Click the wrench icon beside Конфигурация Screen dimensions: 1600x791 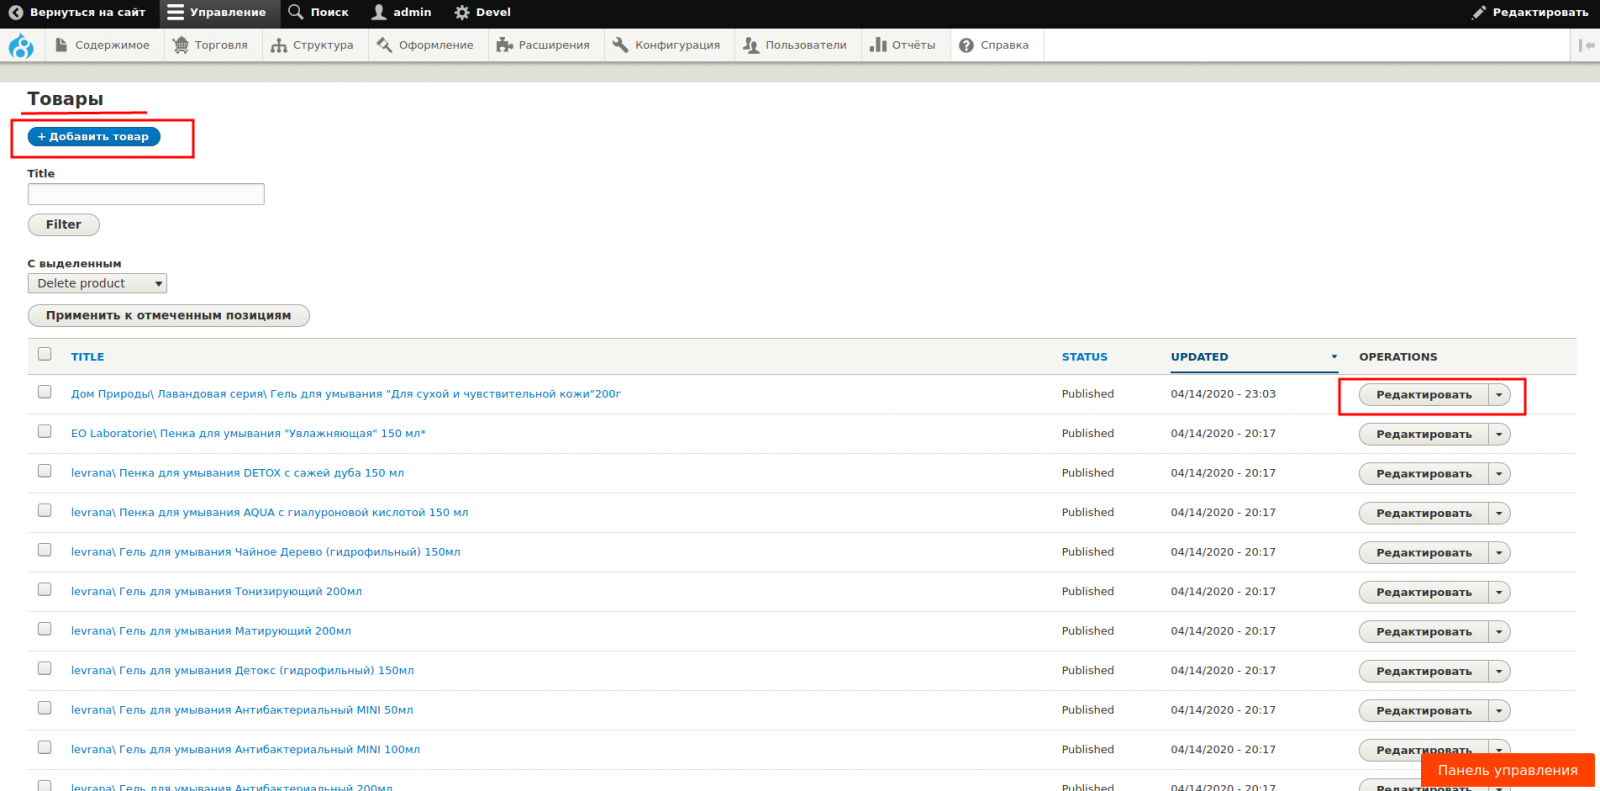[621, 45]
